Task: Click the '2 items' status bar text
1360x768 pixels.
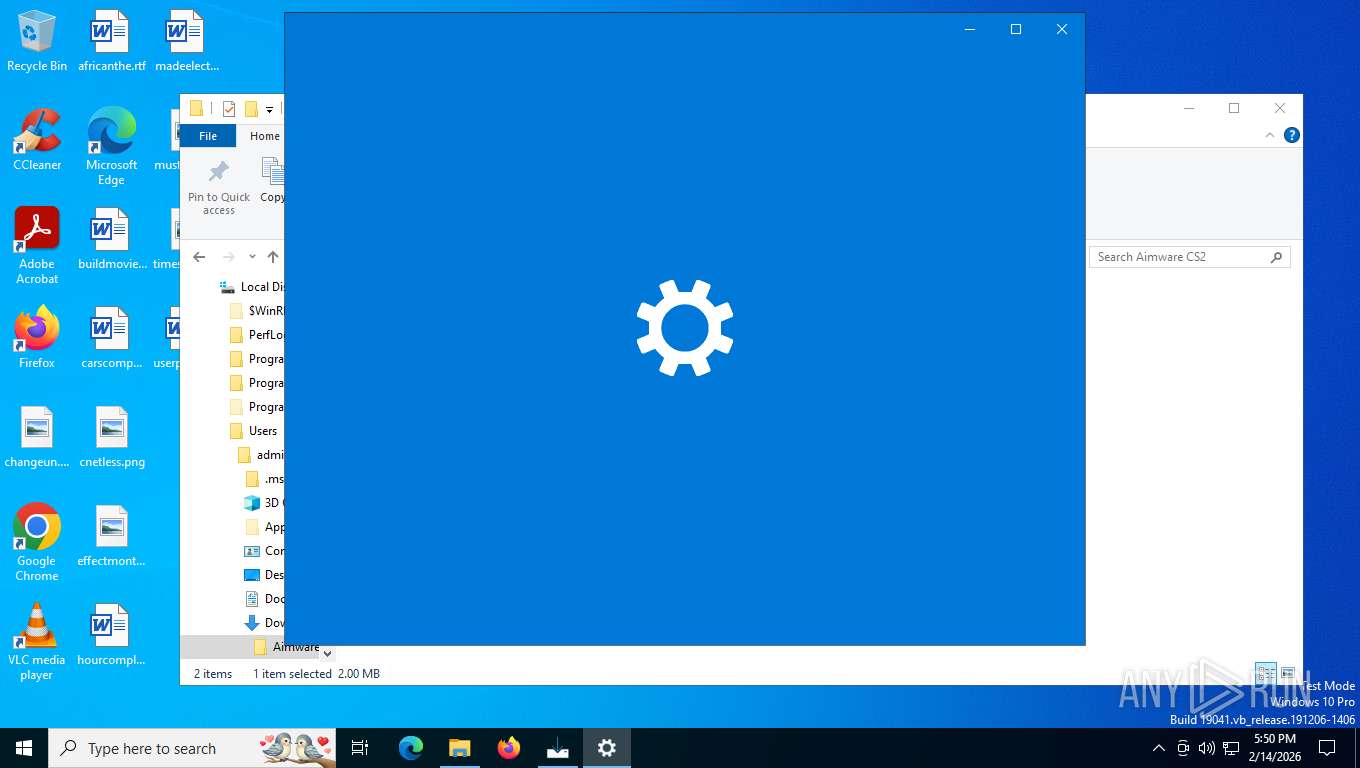Action: pos(213,674)
